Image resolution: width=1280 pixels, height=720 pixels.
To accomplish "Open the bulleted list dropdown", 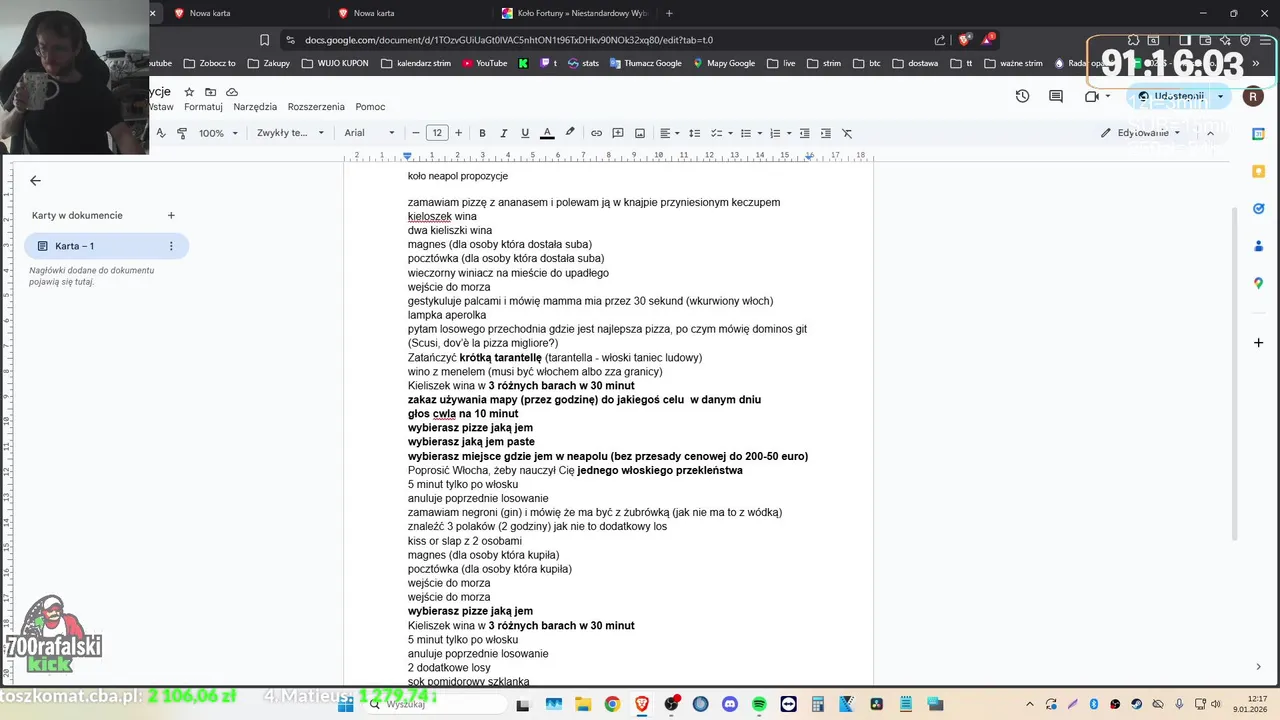I will [x=751, y=133].
